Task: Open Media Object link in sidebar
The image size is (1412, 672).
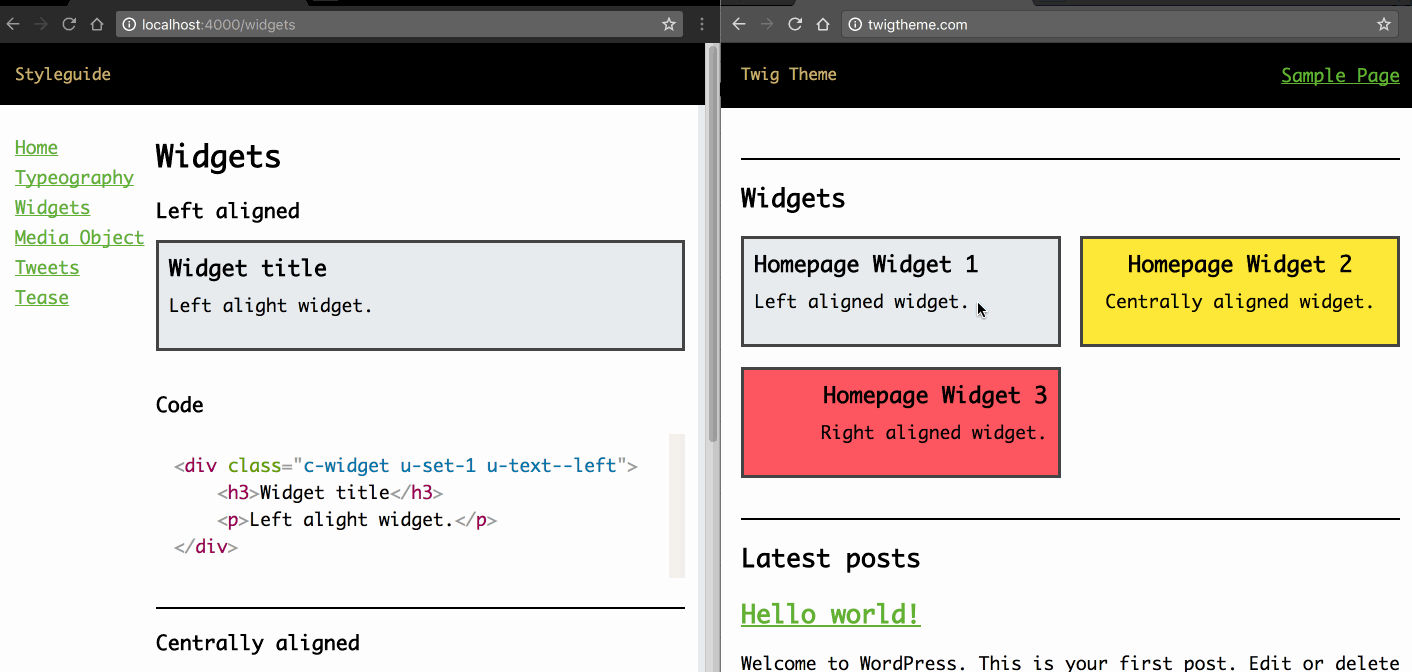Action: (79, 238)
